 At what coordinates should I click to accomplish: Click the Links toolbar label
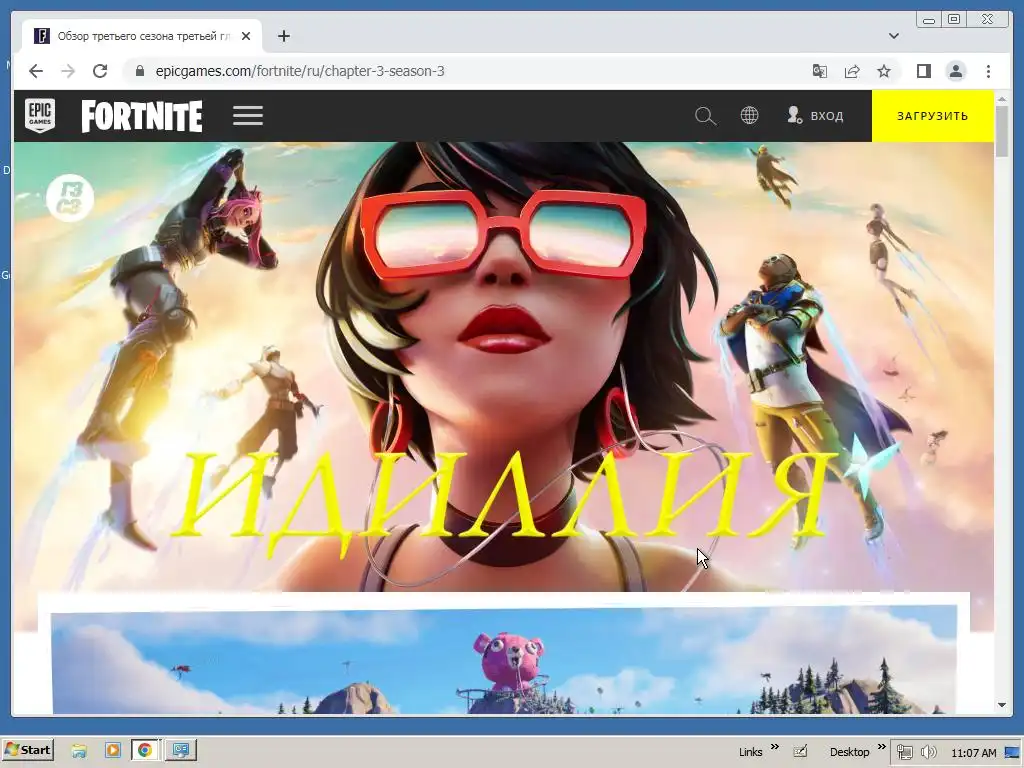[750, 752]
